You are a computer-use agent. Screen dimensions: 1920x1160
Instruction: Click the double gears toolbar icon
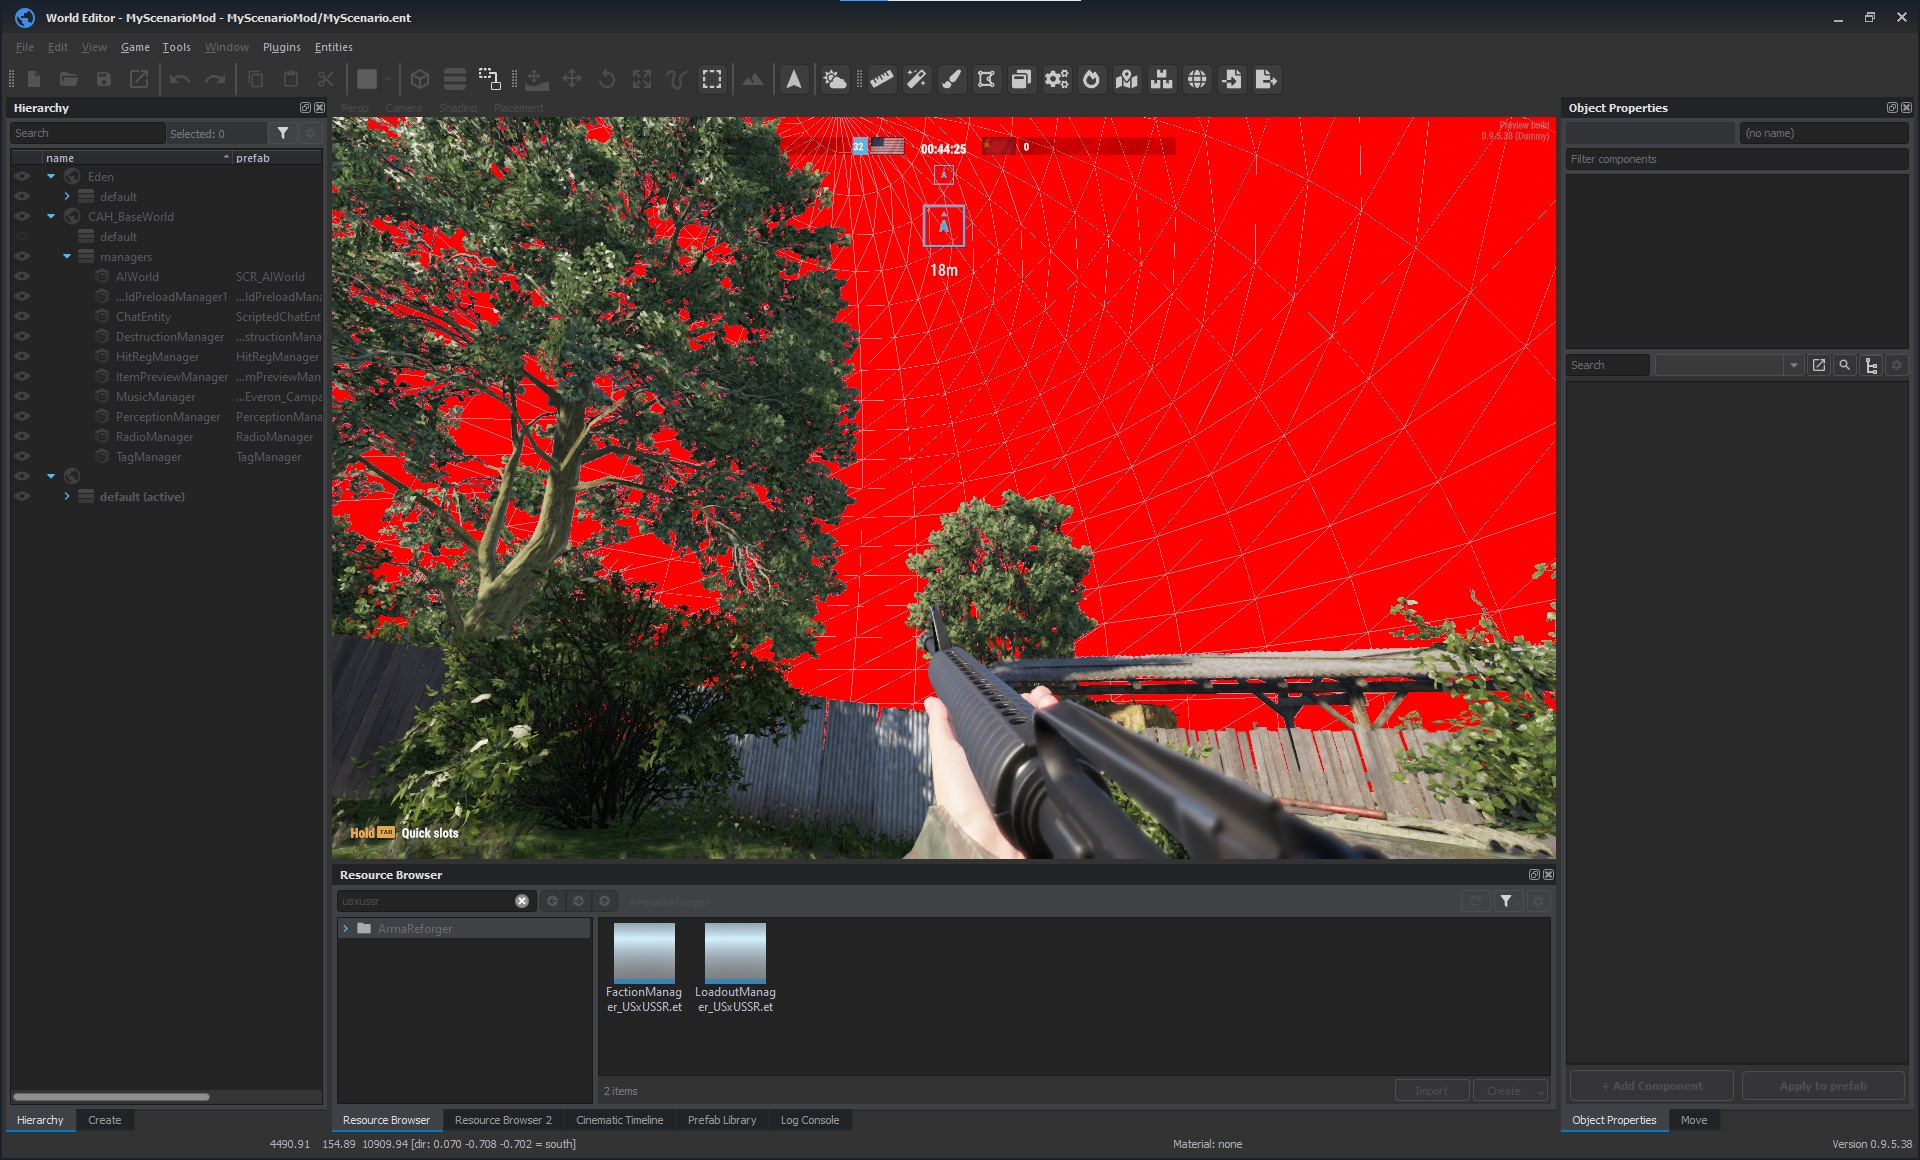pos(1056,80)
